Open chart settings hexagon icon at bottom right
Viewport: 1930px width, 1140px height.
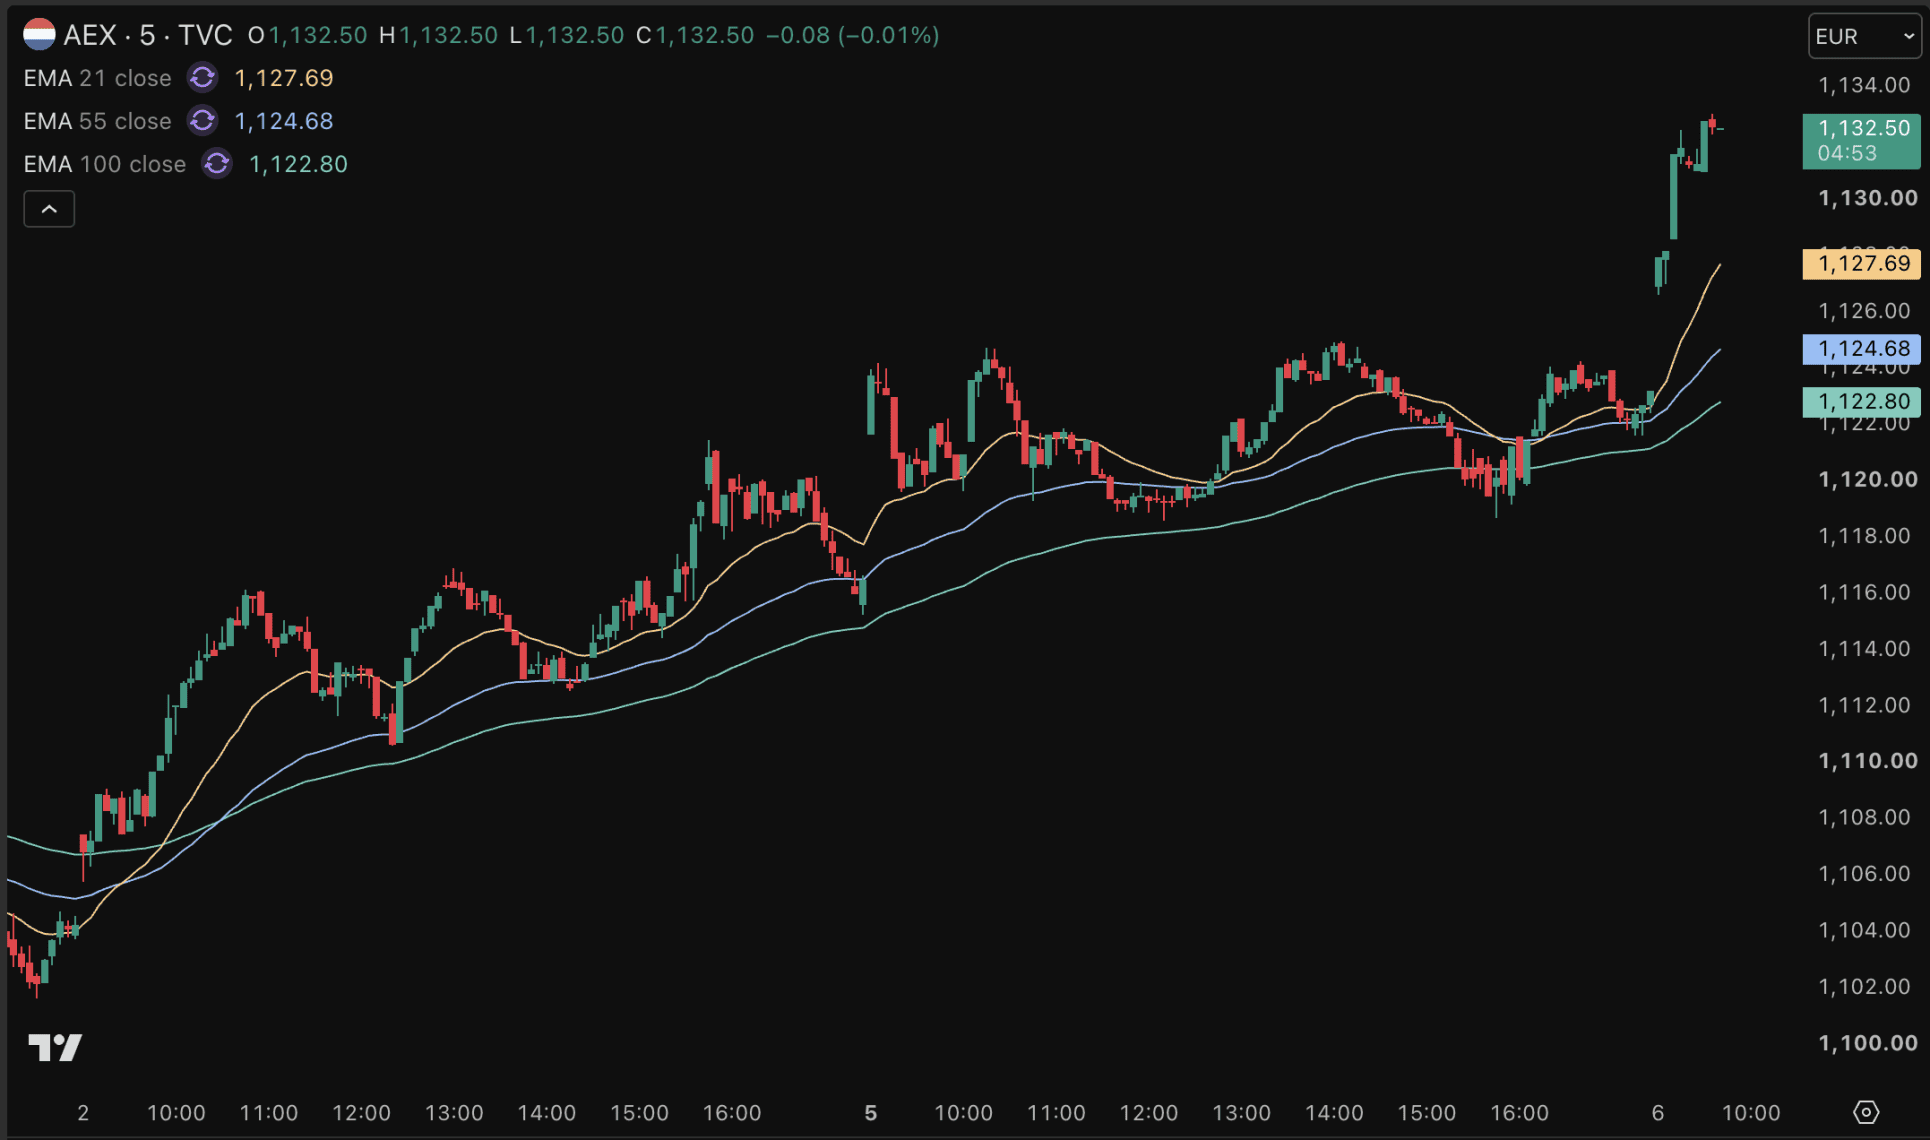pyautogui.click(x=1866, y=1112)
